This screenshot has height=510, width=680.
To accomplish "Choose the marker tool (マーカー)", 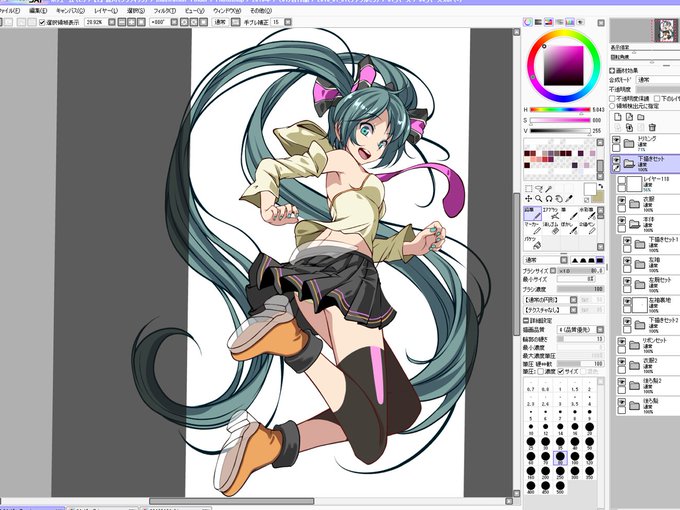I will (x=532, y=228).
